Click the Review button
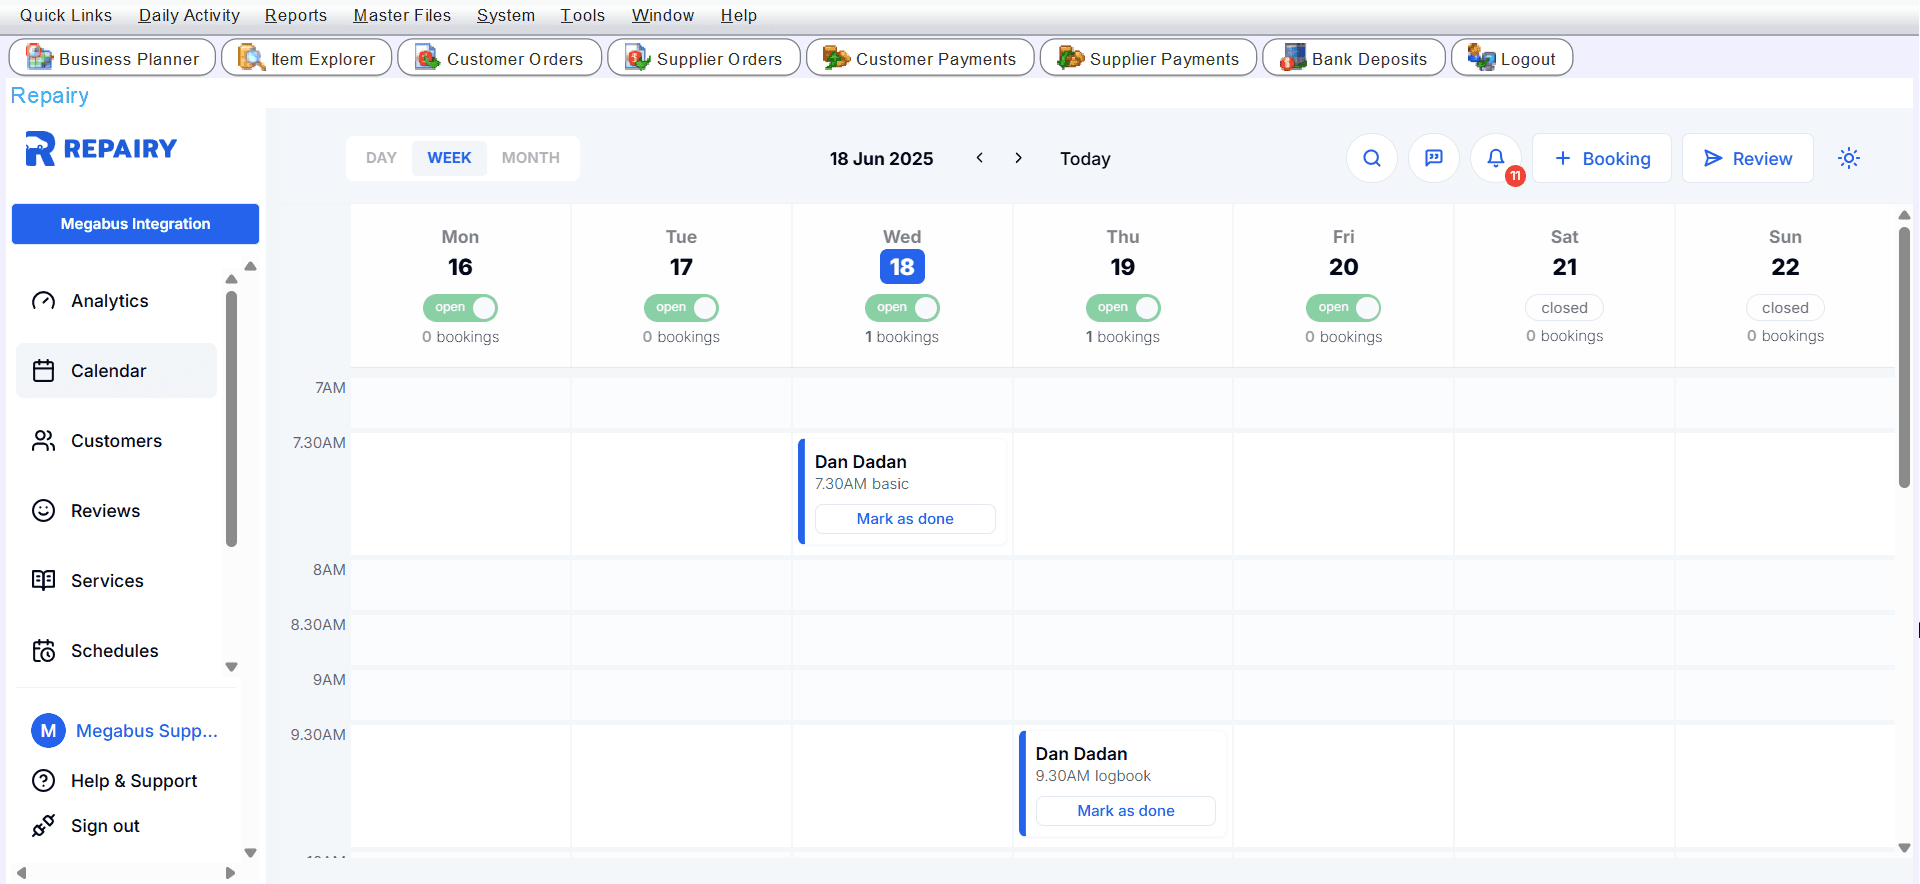 pos(1748,158)
